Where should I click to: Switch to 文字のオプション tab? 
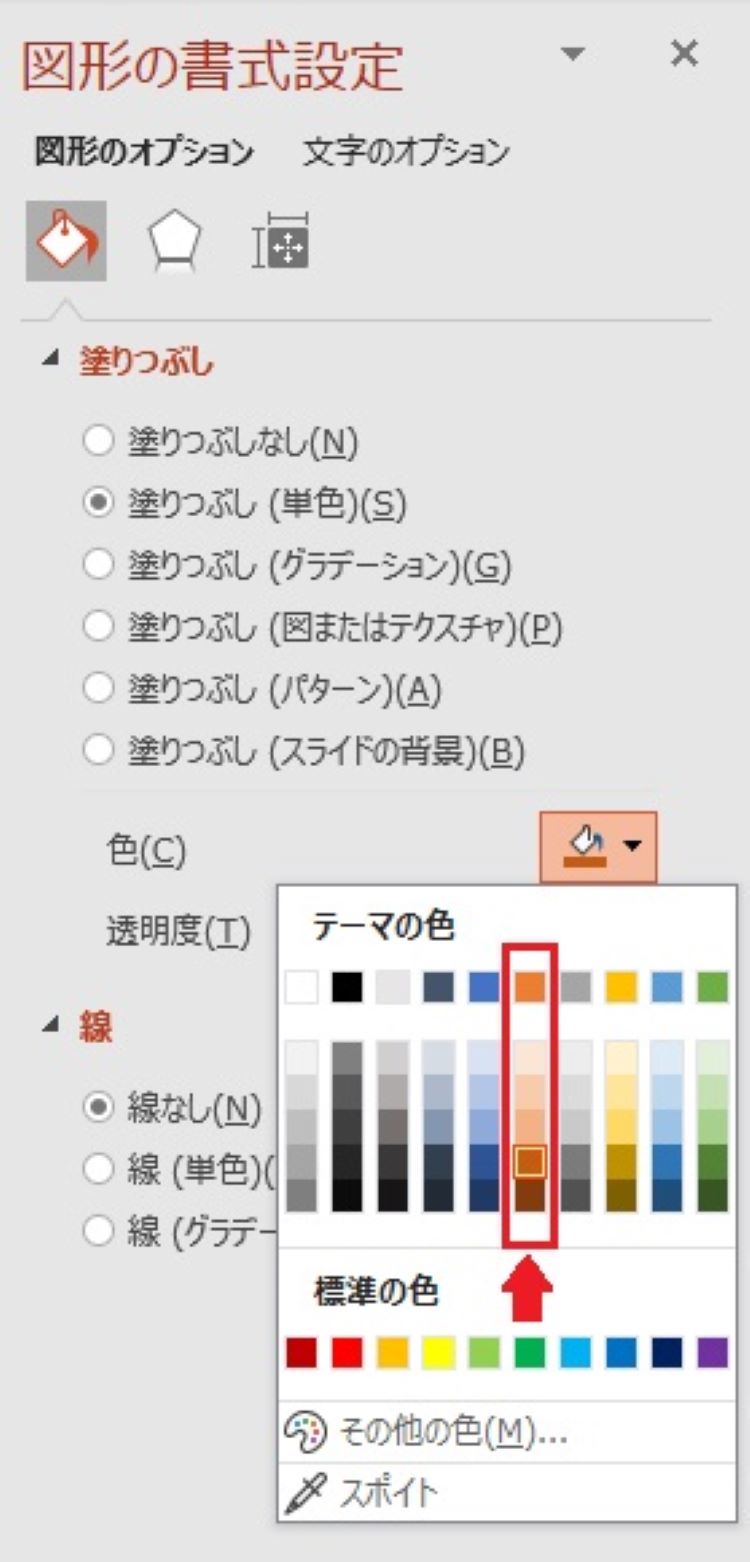(x=406, y=153)
